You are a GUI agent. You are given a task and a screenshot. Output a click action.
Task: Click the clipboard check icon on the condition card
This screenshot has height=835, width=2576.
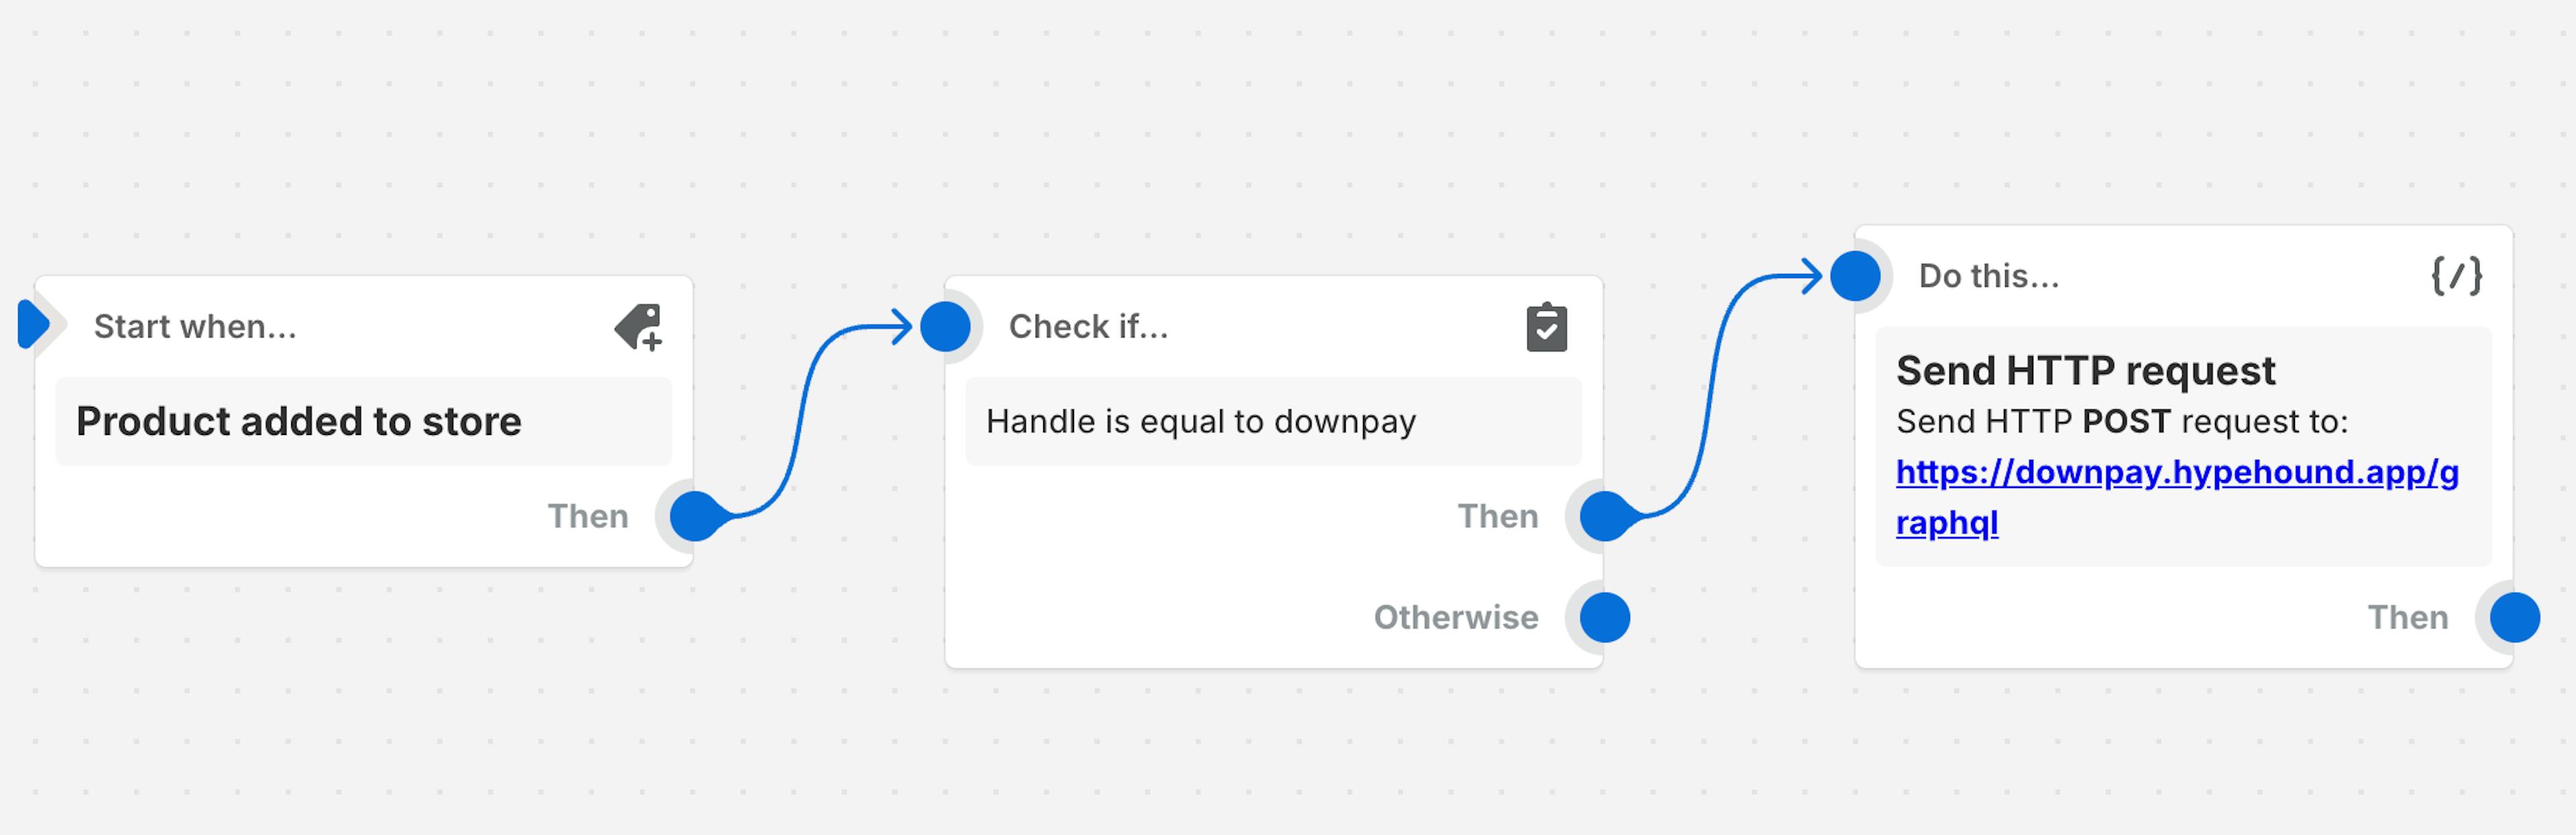pos(1546,327)
